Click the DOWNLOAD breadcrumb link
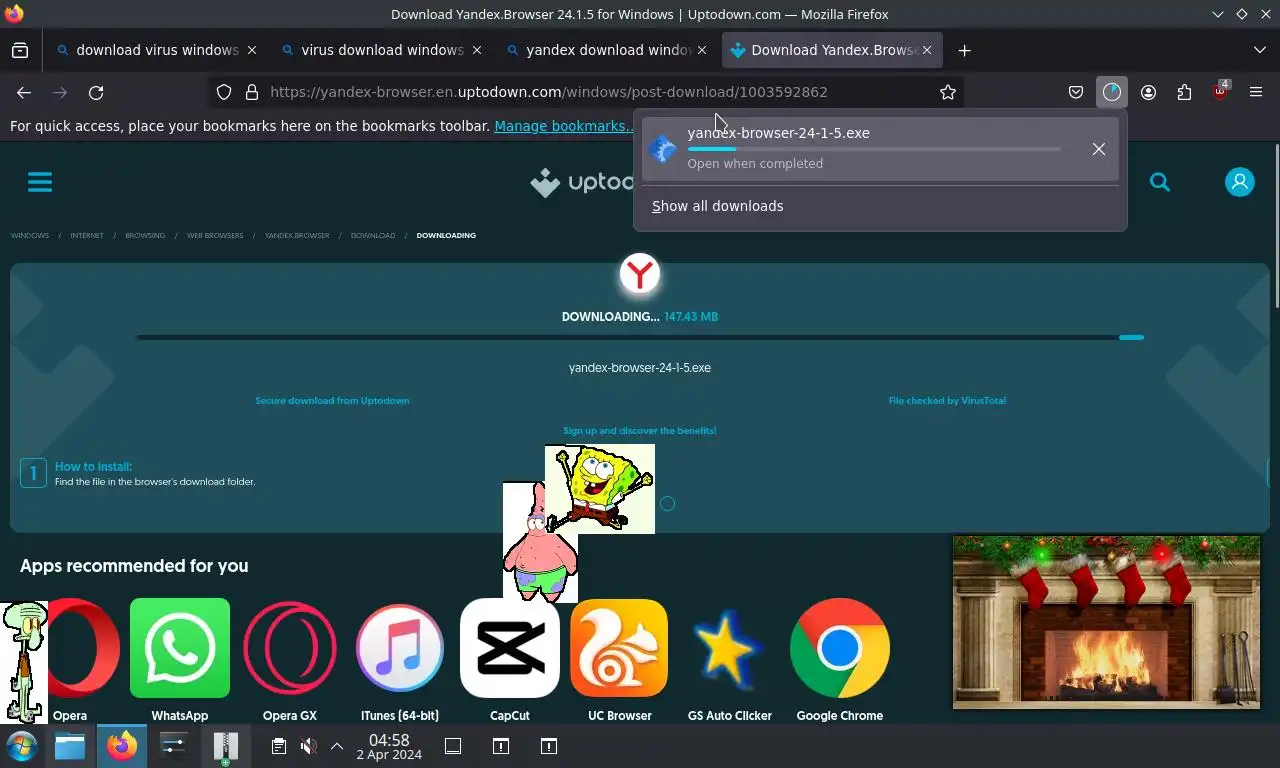This screenshot has width=1280, height=768. coord(373,235)
